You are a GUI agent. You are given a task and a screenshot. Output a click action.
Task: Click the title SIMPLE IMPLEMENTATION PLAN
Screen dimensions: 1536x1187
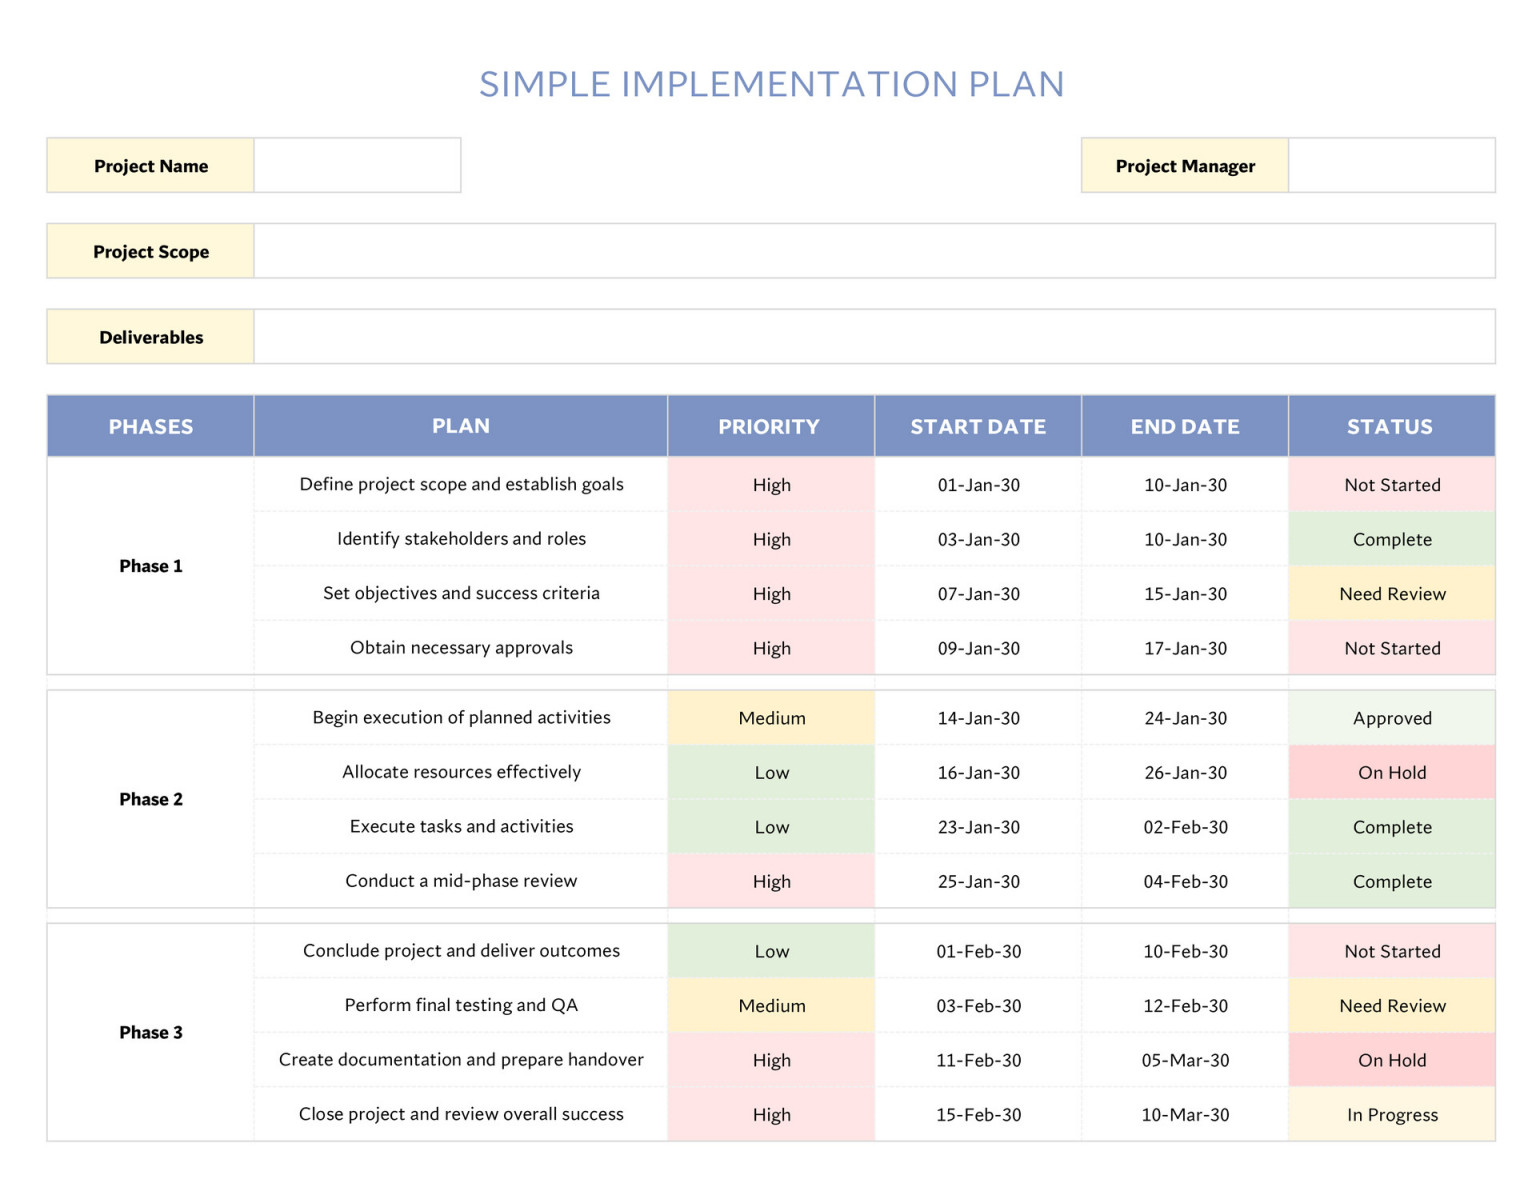(771, 84)
